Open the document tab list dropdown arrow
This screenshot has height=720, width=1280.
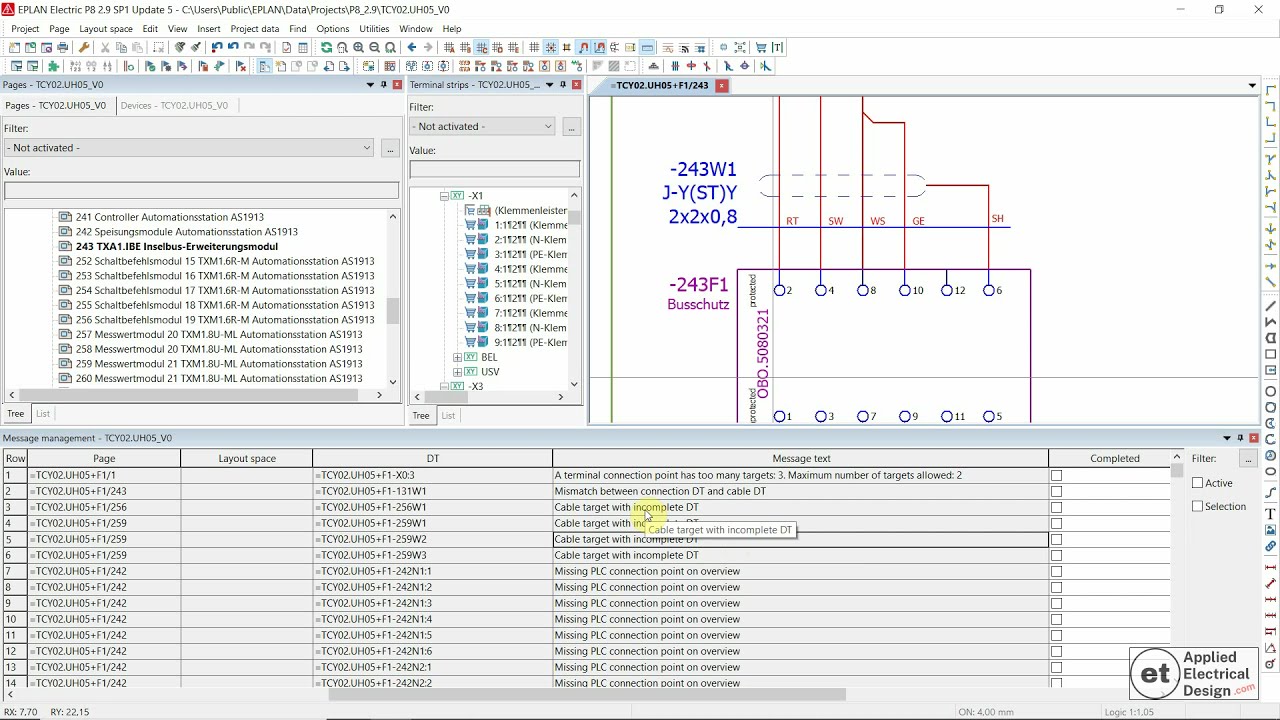[1252, 86]
